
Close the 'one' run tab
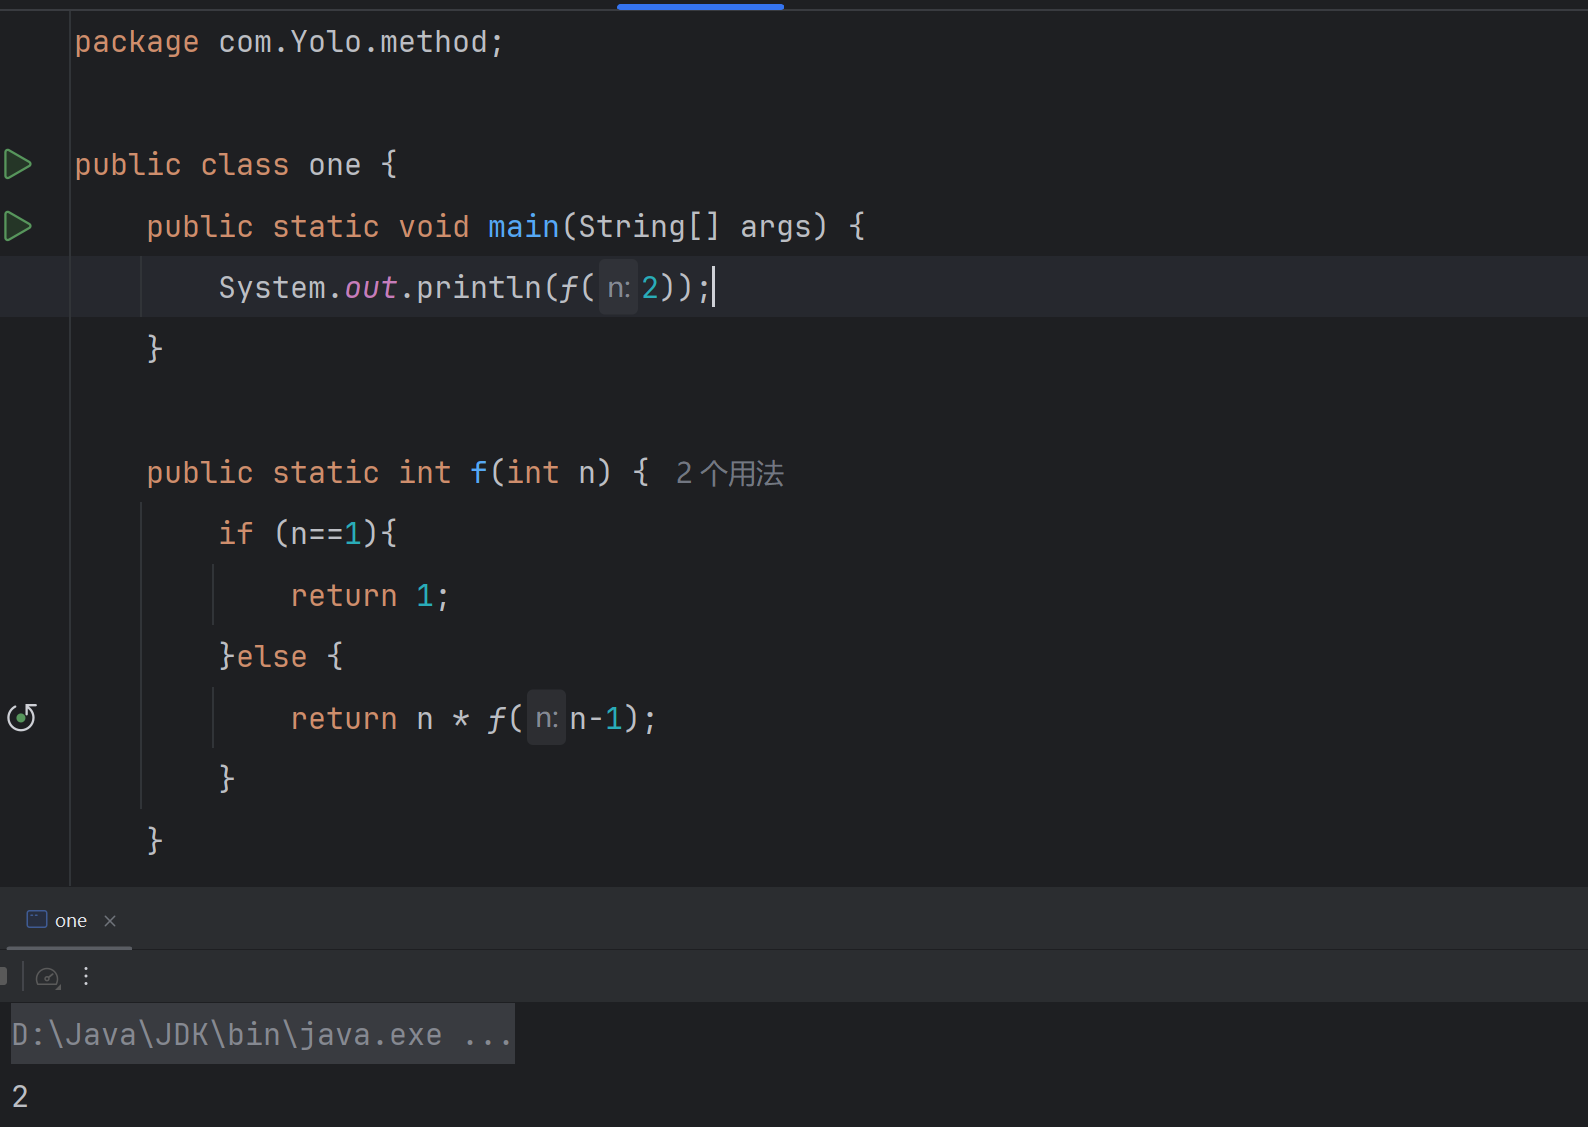pos(110,921)
